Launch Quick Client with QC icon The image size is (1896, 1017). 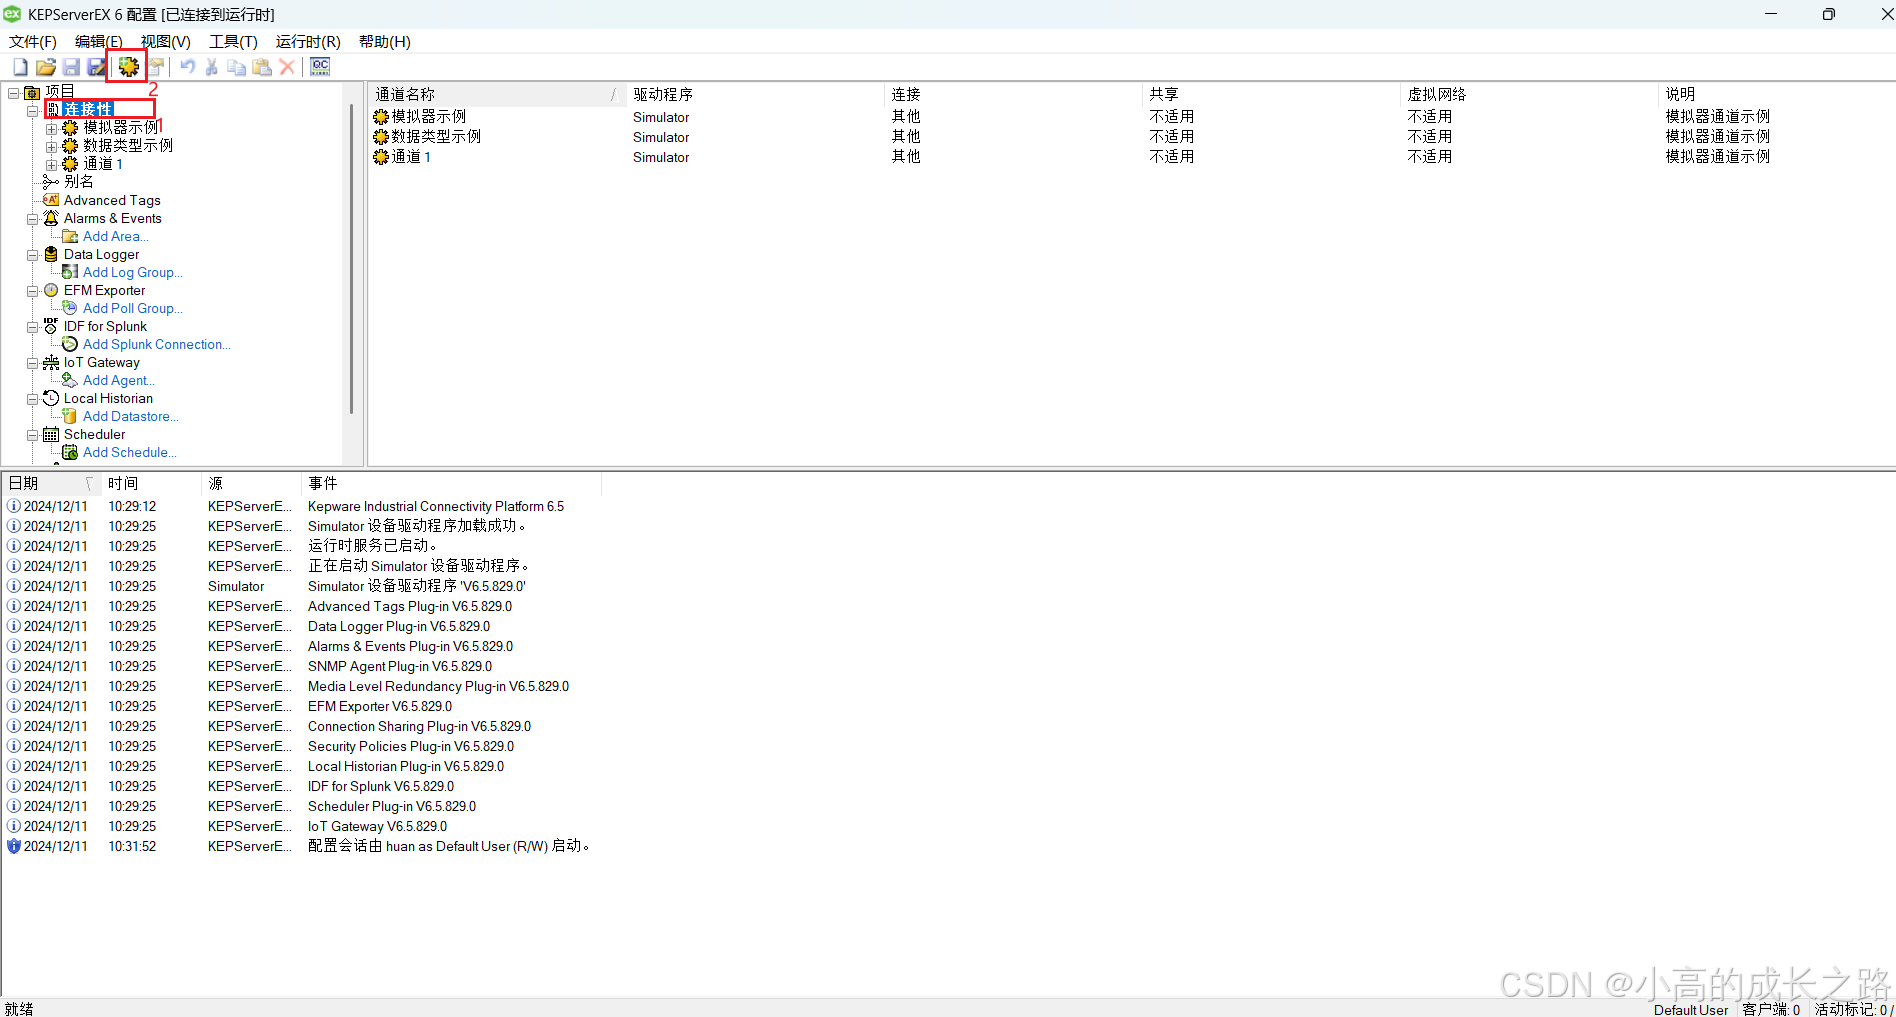pyautogui.click(x=320, y=67)
